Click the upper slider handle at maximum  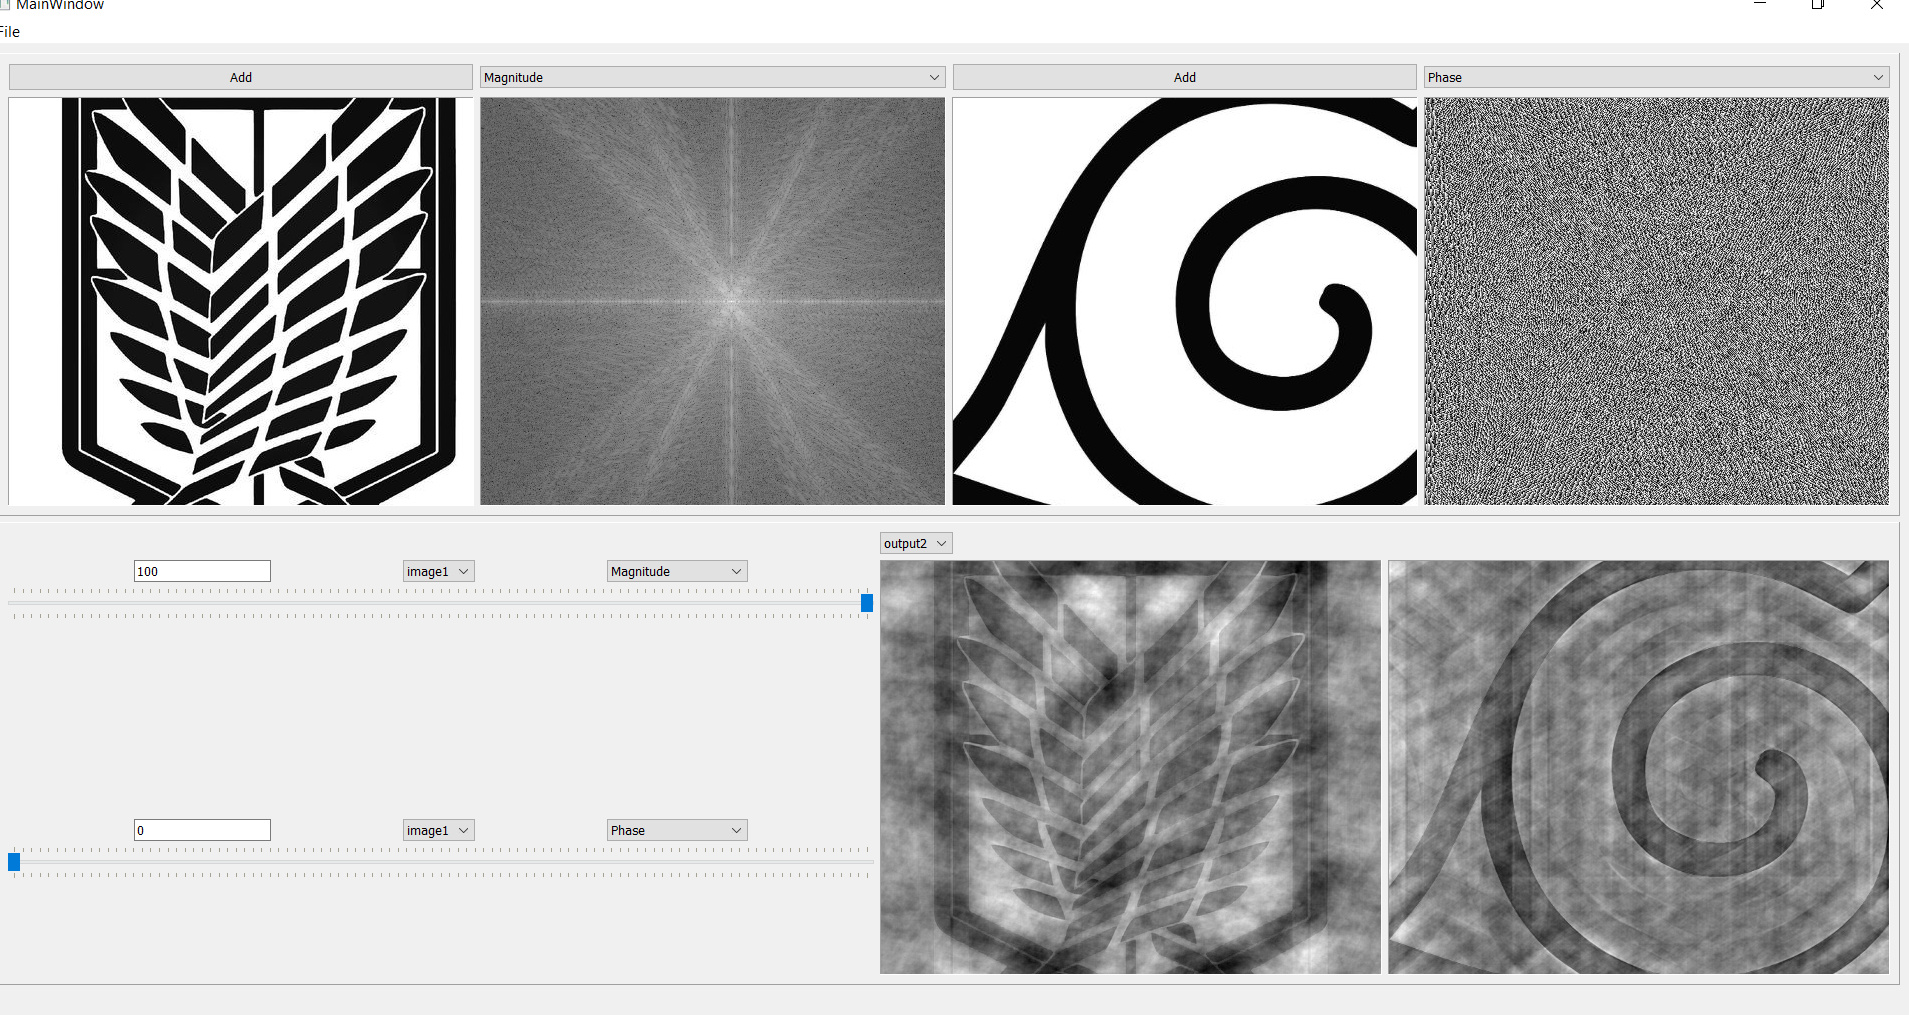coord(867,603)
